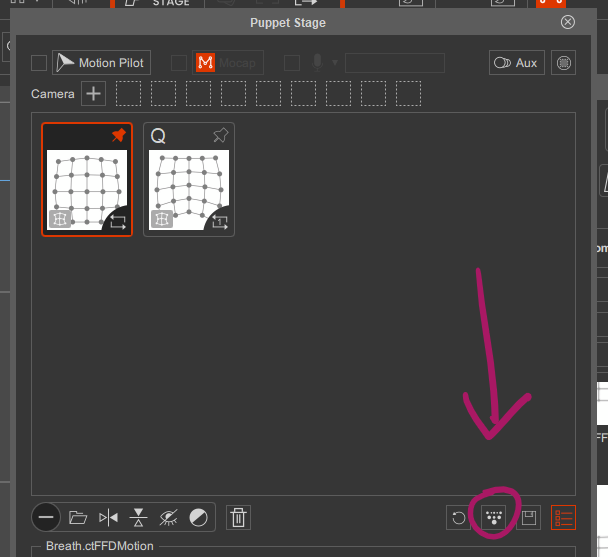Toggle the Aux switch button
Viewport: 608px width, 557px height.
tap(516, 63)
